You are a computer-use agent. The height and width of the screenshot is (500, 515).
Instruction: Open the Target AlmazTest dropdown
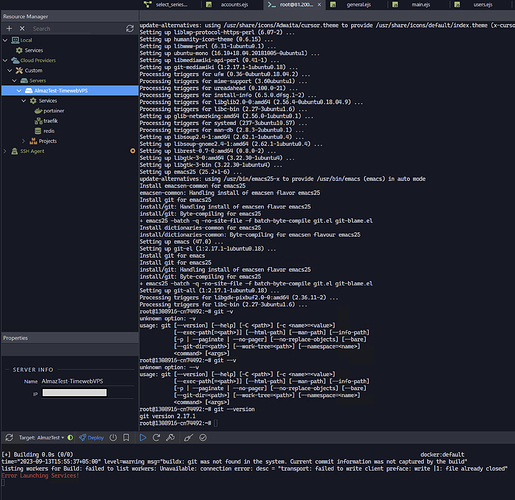point(41,438)
